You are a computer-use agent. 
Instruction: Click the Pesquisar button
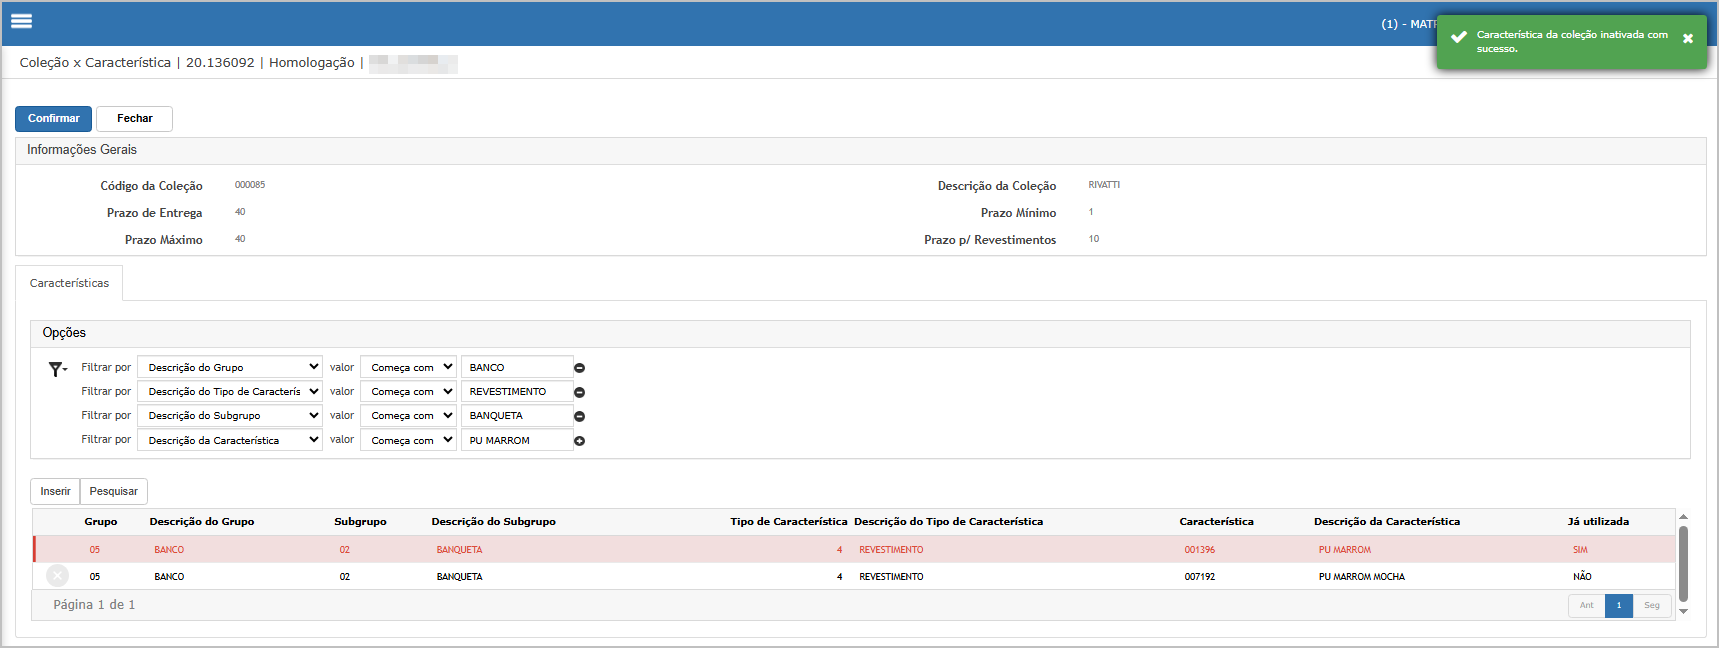113,491
